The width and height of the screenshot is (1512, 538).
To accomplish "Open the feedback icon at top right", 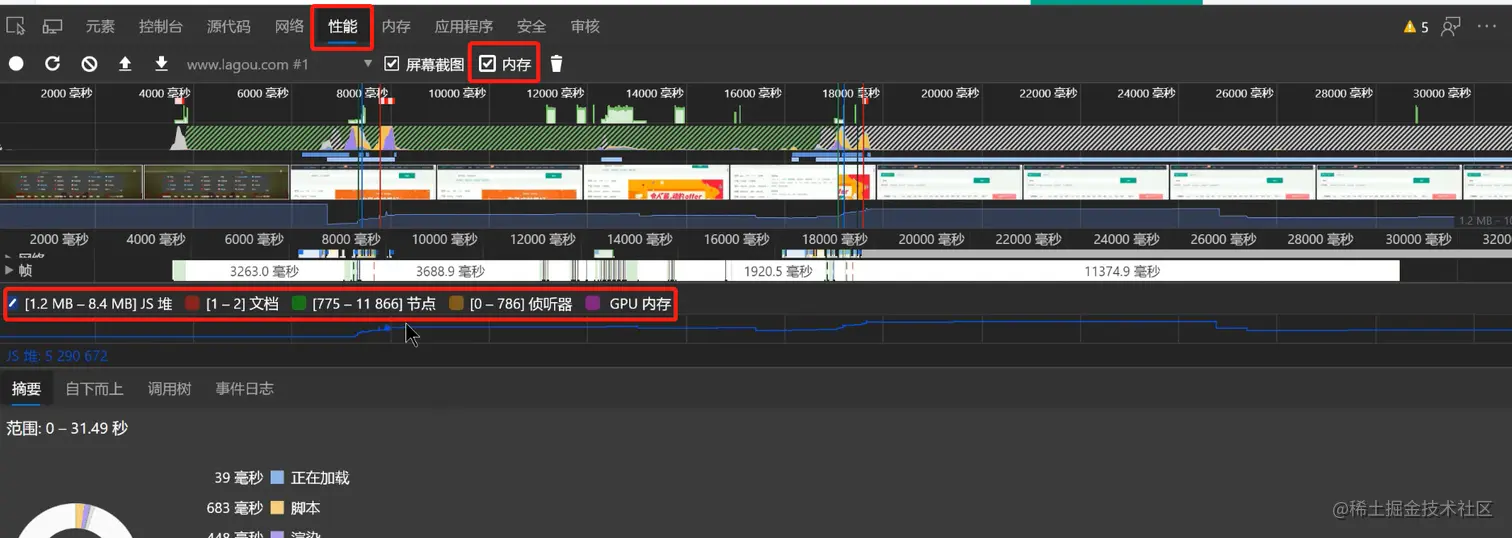I will pyautogui.click(x=1451, y=27).
